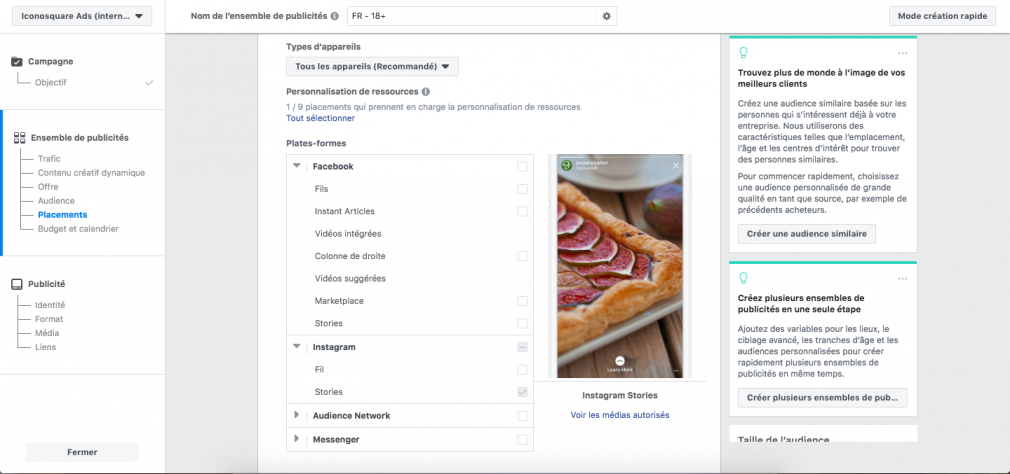Click lightbulb icon on multiple ad sets tip

point(743,278)
